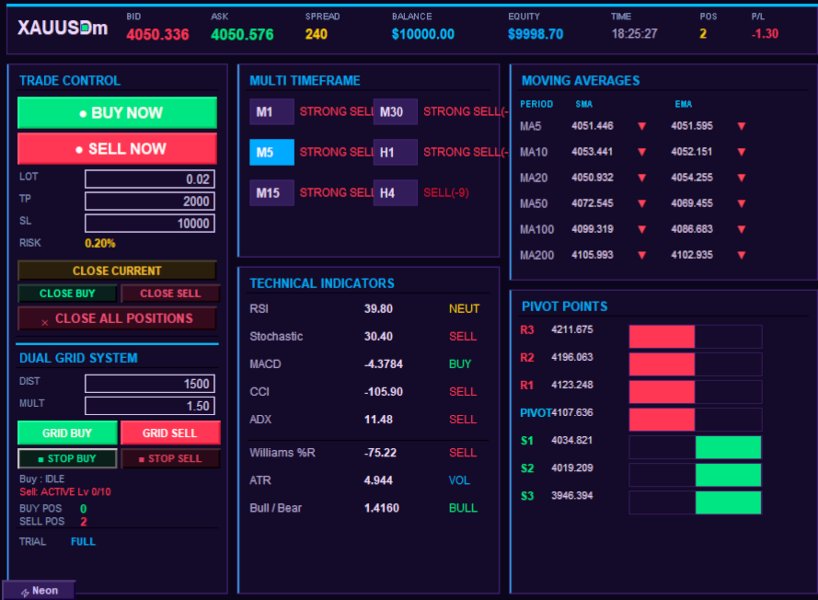The image size is (818, 600).
Task: Click the MA10 EMA down arrow
Action: 741,152
